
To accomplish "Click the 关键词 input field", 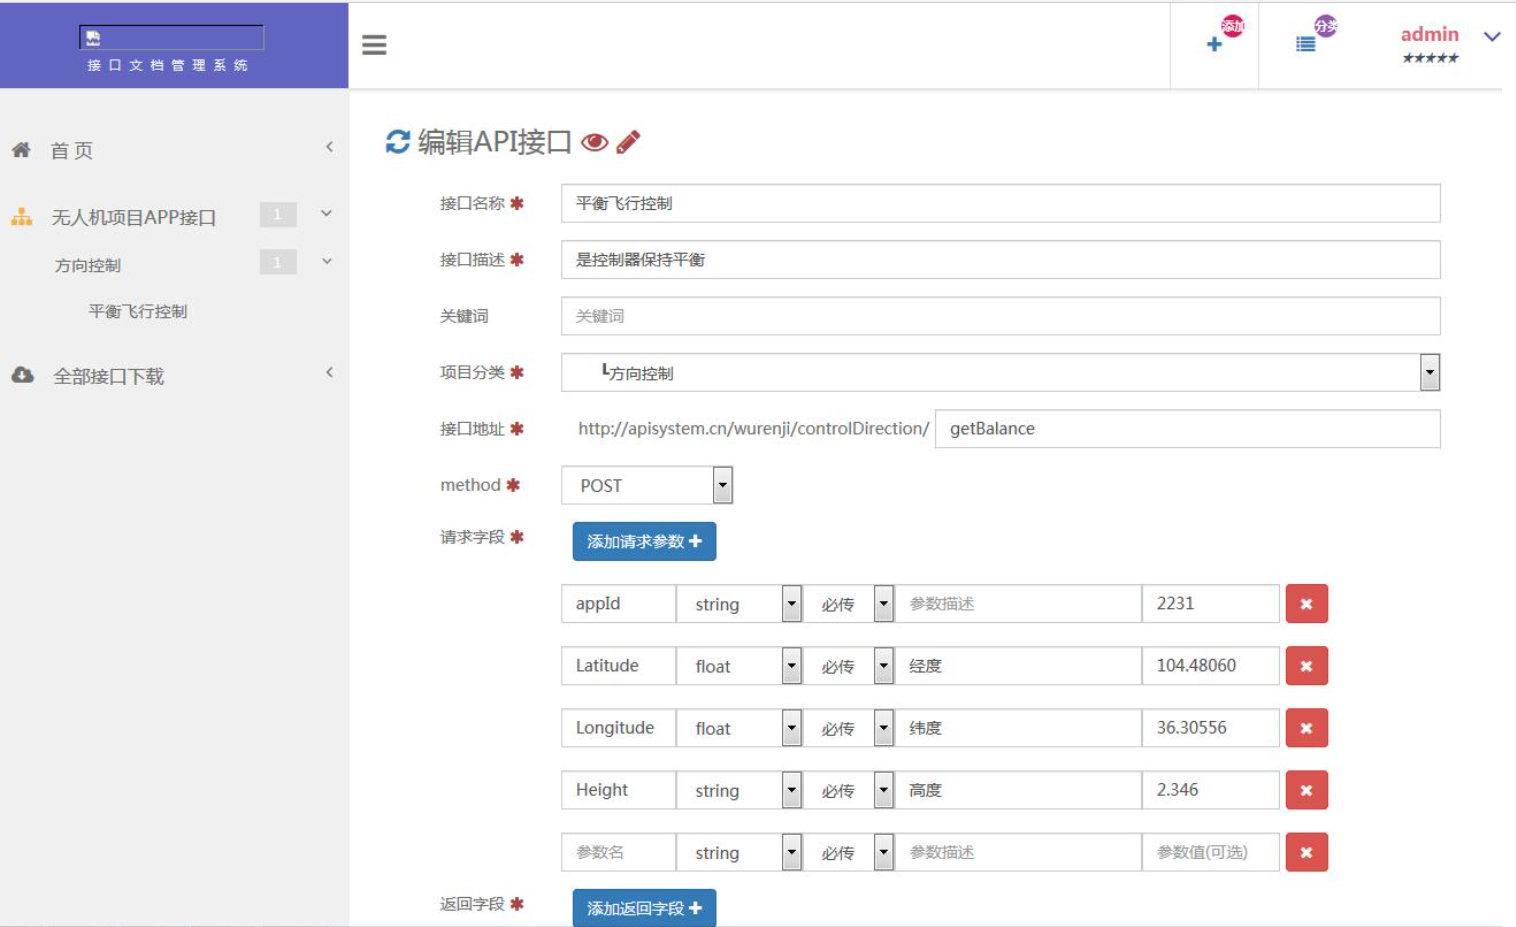I will pyautogui.click(x=1000, y=316).
